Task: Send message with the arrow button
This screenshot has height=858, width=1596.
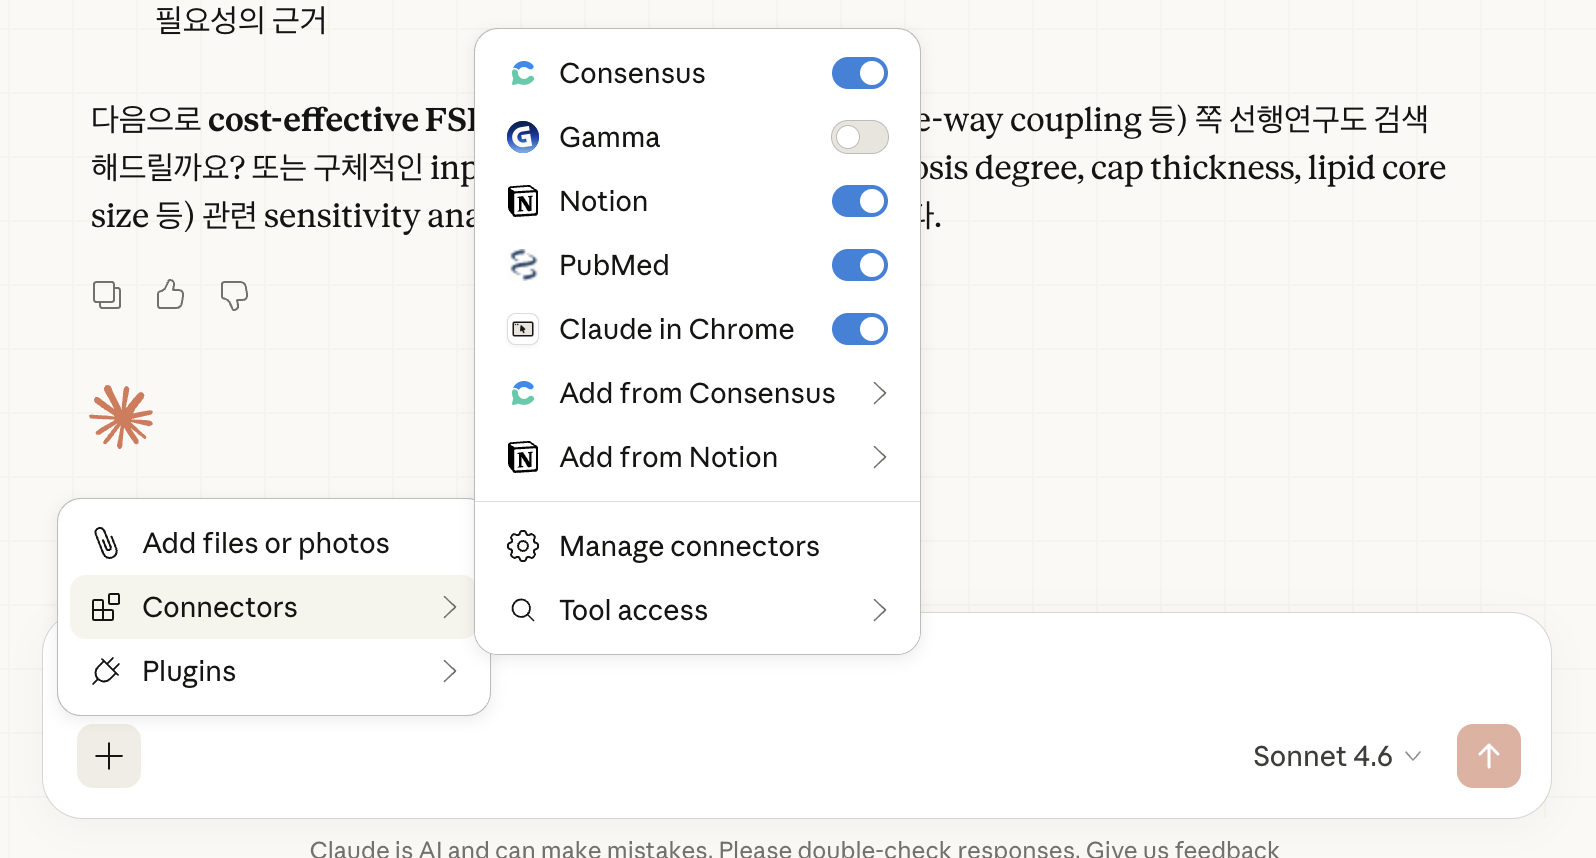Action: pyautogui.click(x=1489, y=756)
